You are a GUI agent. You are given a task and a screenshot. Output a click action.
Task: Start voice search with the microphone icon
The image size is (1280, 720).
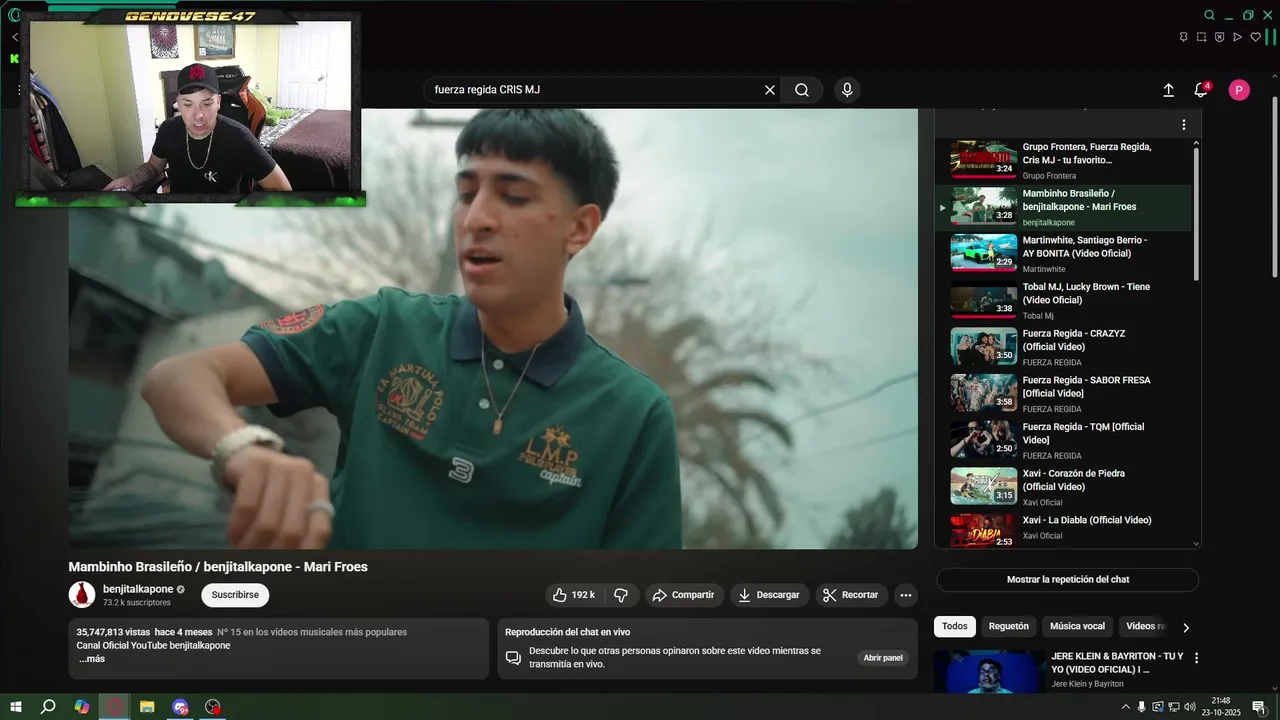pyautogui.click(x=847, y=90)
